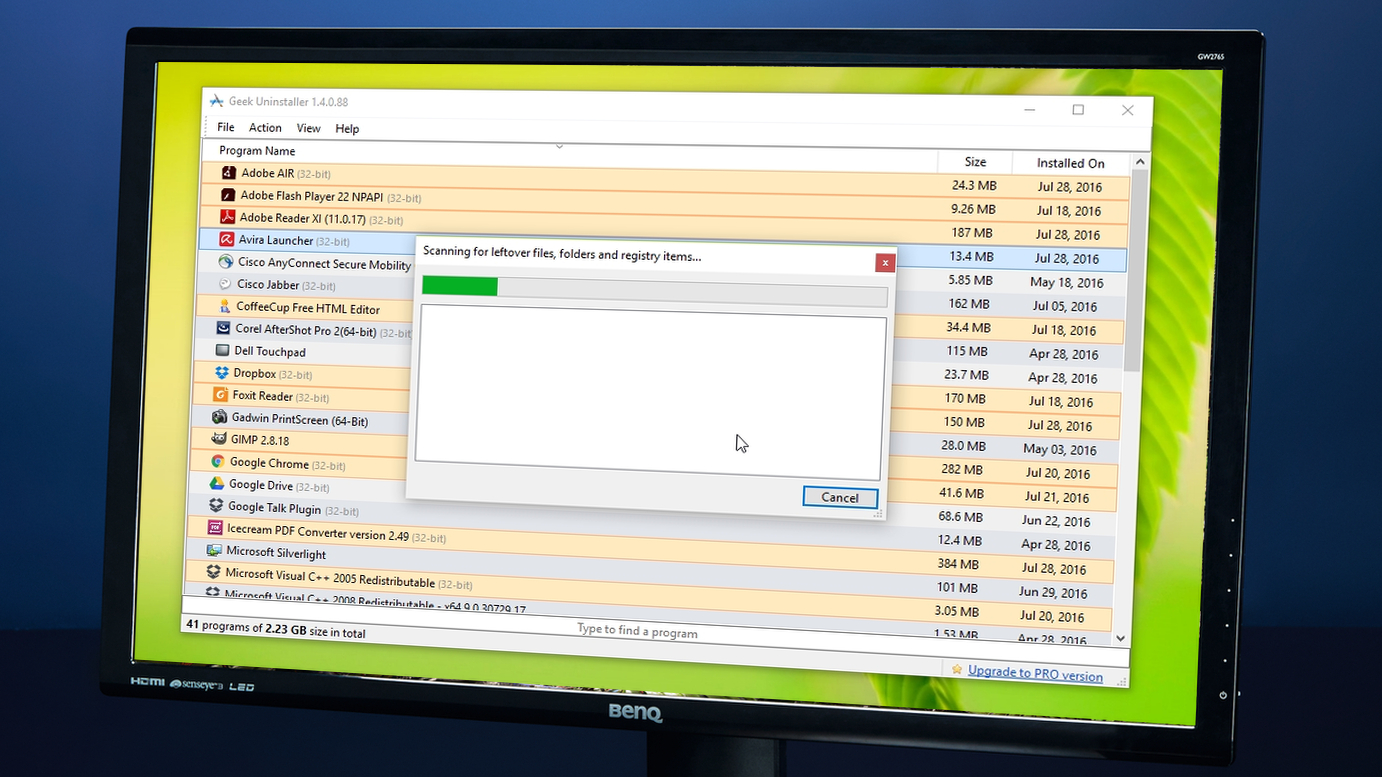This screenshot has width=1382, height=777.
Task: Click the Google Chrome icon
Action: (x=217, y=461)
